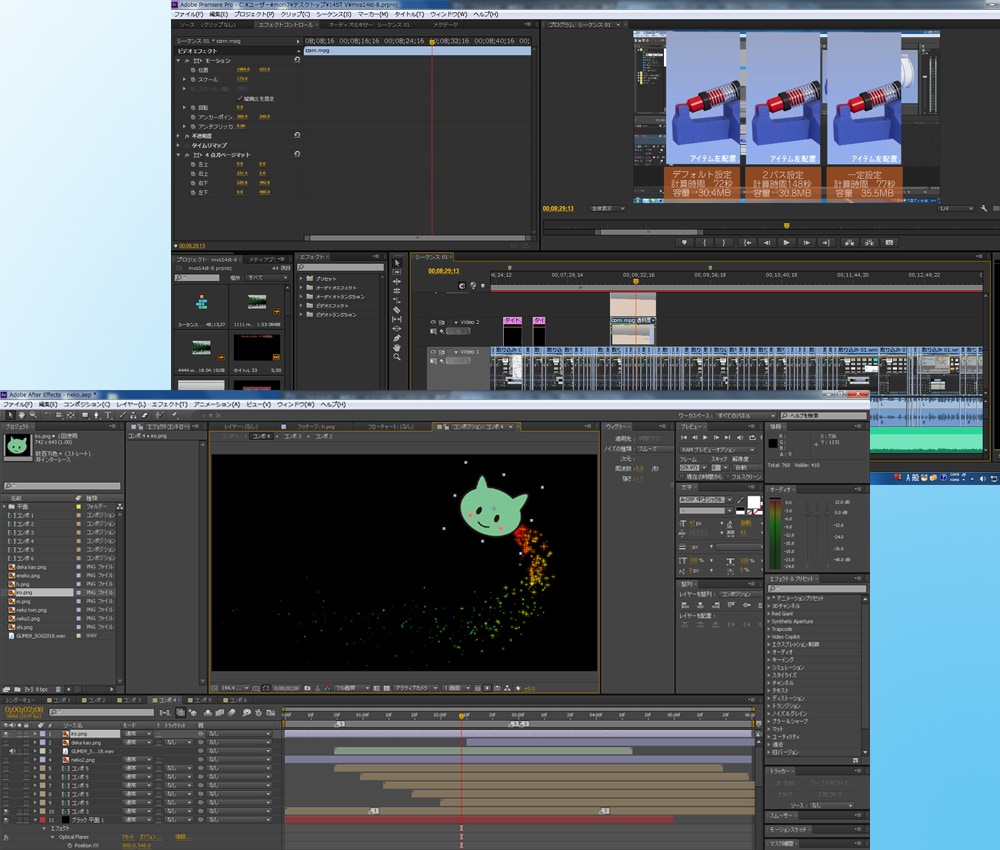
Task: Switch to the コンポ 5 timeline tab in After Effects
Action: [202, 700]
